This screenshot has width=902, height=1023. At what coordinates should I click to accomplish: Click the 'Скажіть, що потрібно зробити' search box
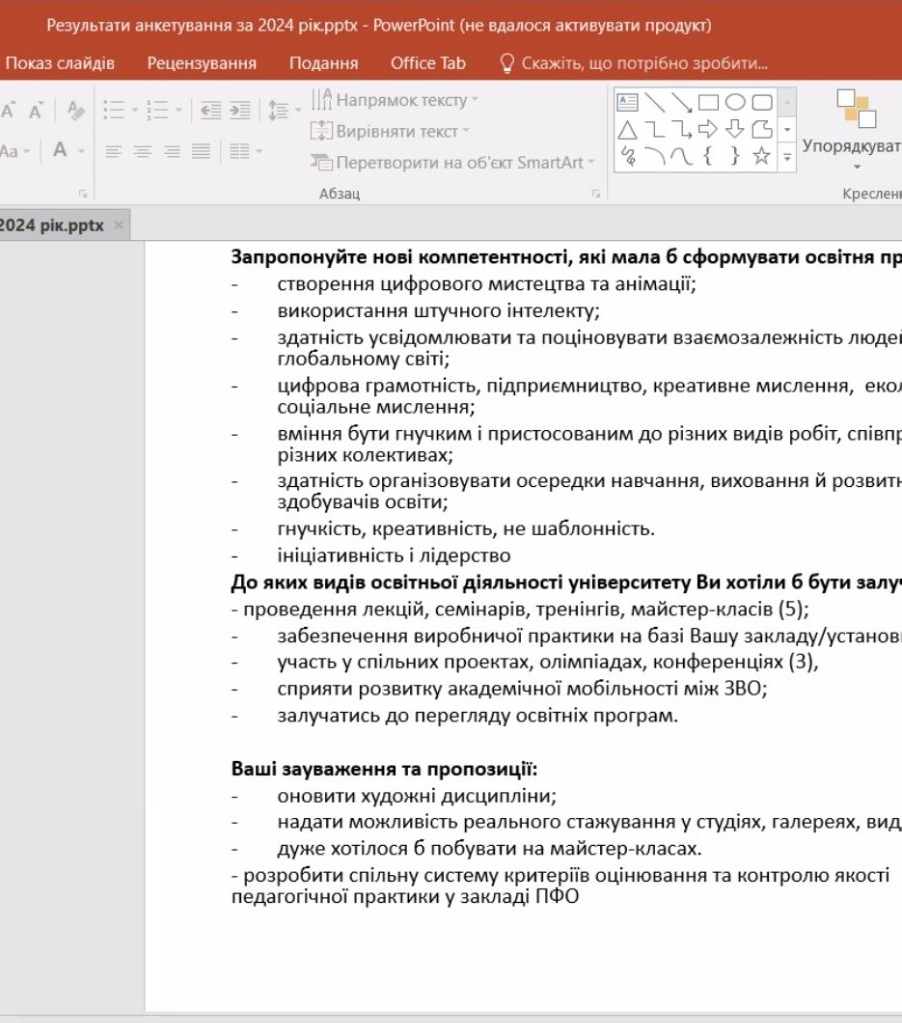644,63
